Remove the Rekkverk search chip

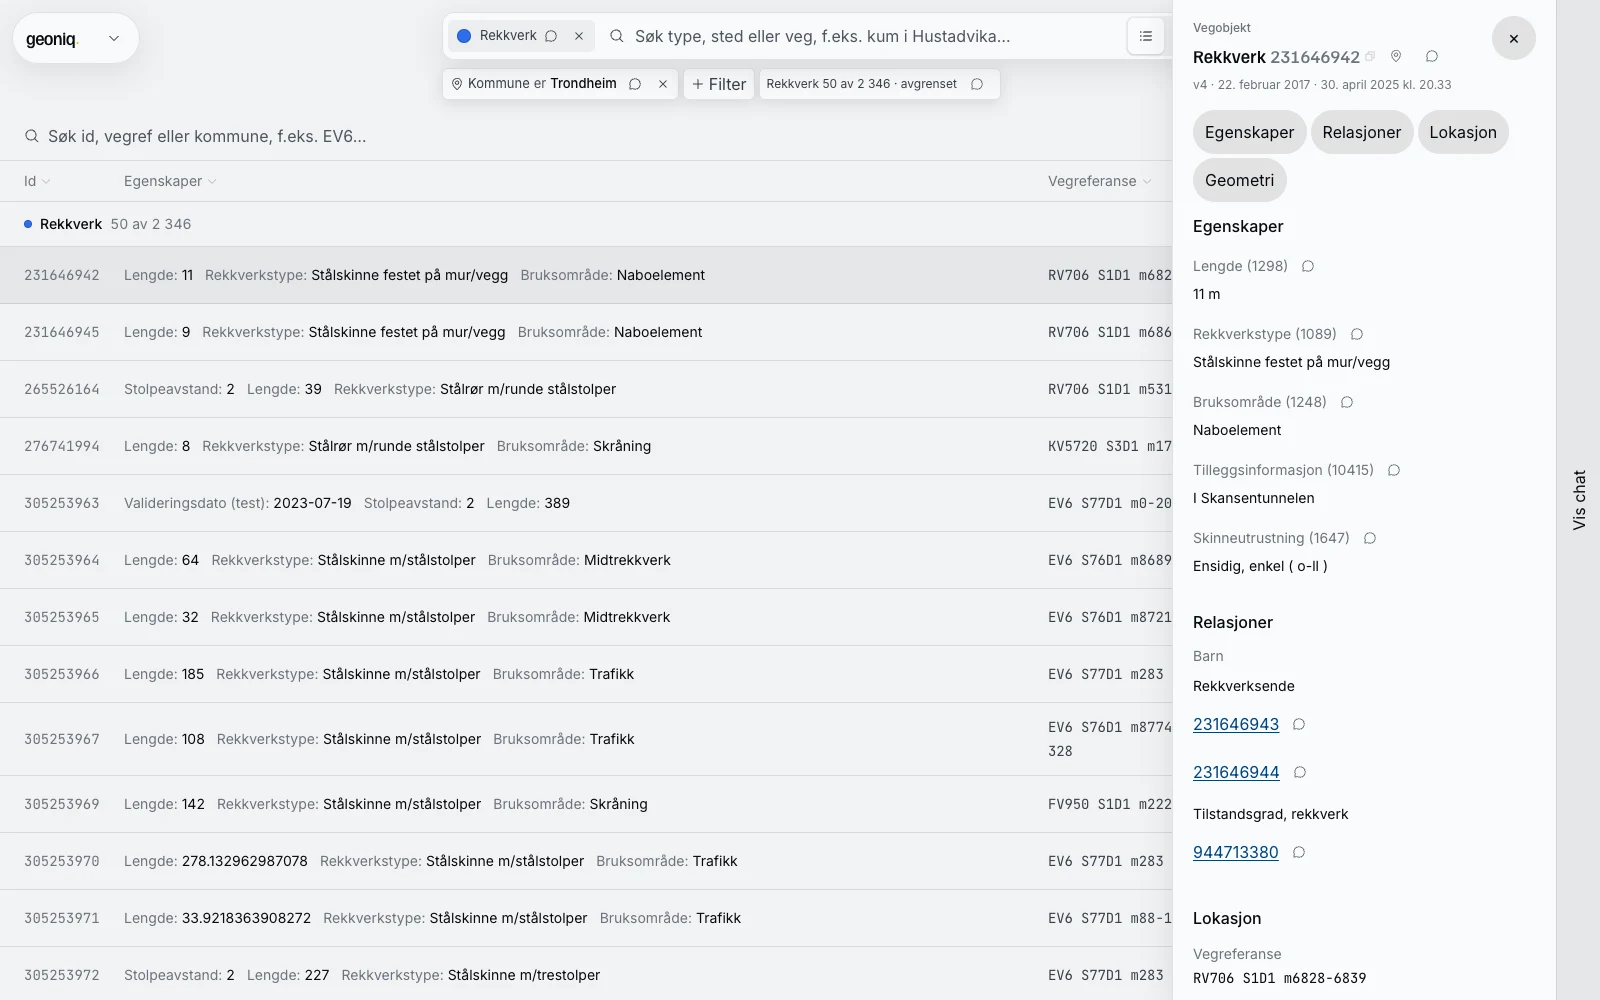coord(579,36)
